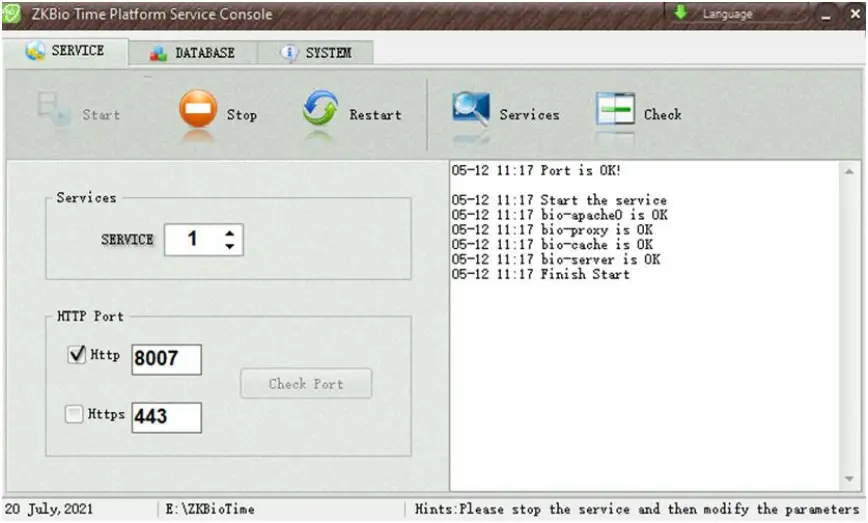
Task: Click the greyed-out Start service icon
Action: [54, 109]
